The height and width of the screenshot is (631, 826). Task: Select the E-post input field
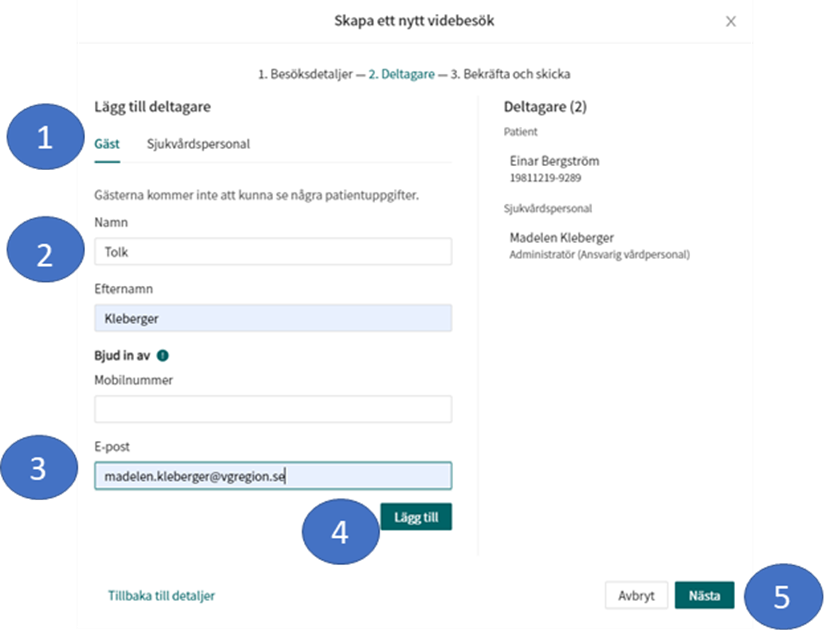[x=273, y=476]
